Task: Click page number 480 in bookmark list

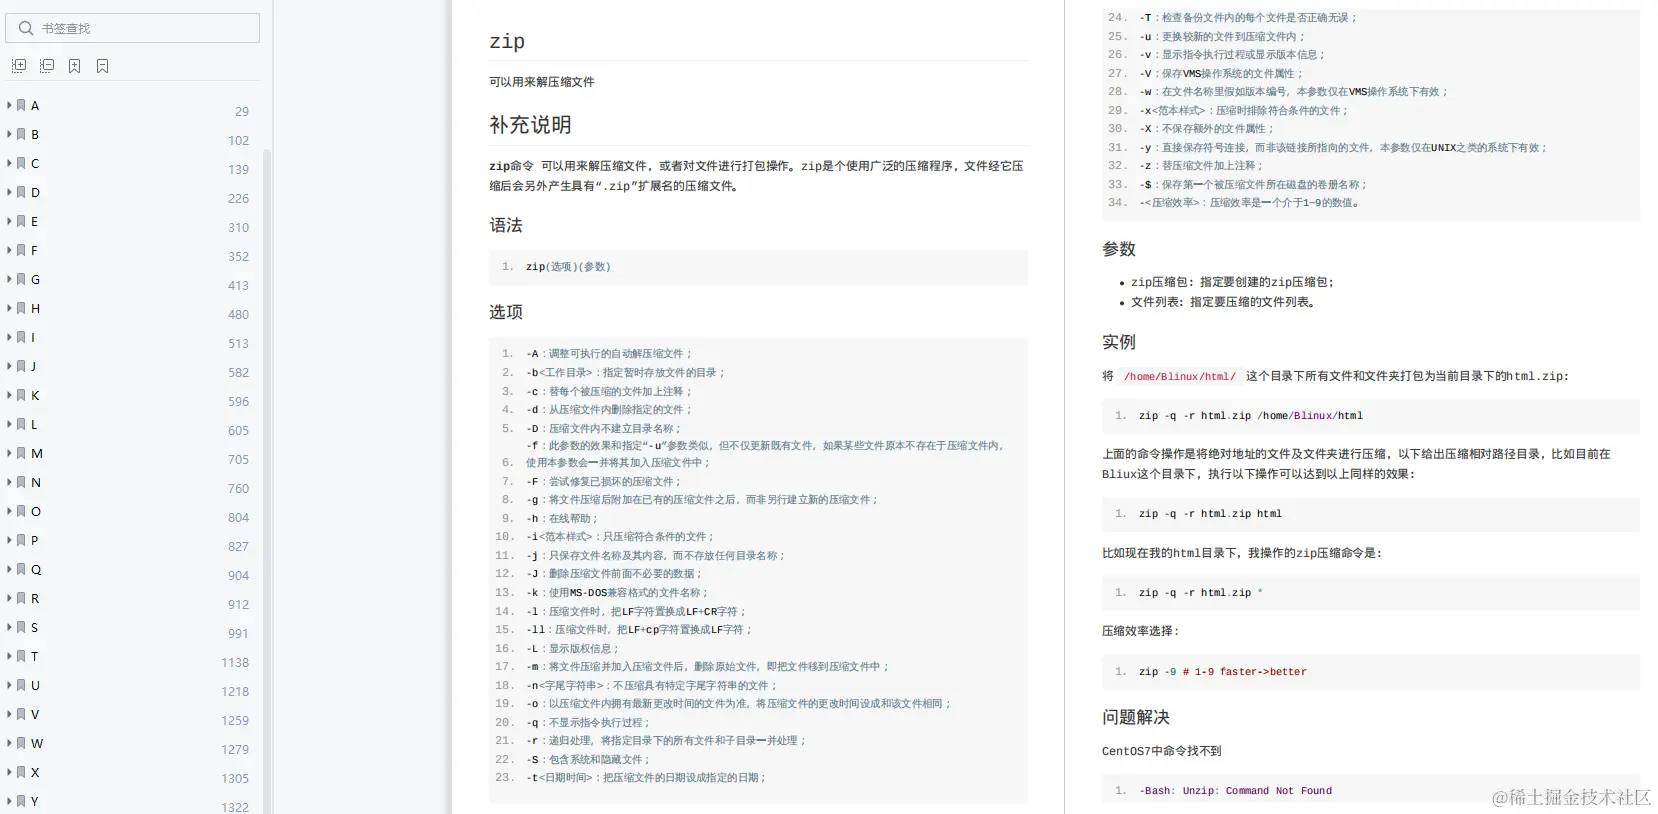Action: [x=238, y=314]
